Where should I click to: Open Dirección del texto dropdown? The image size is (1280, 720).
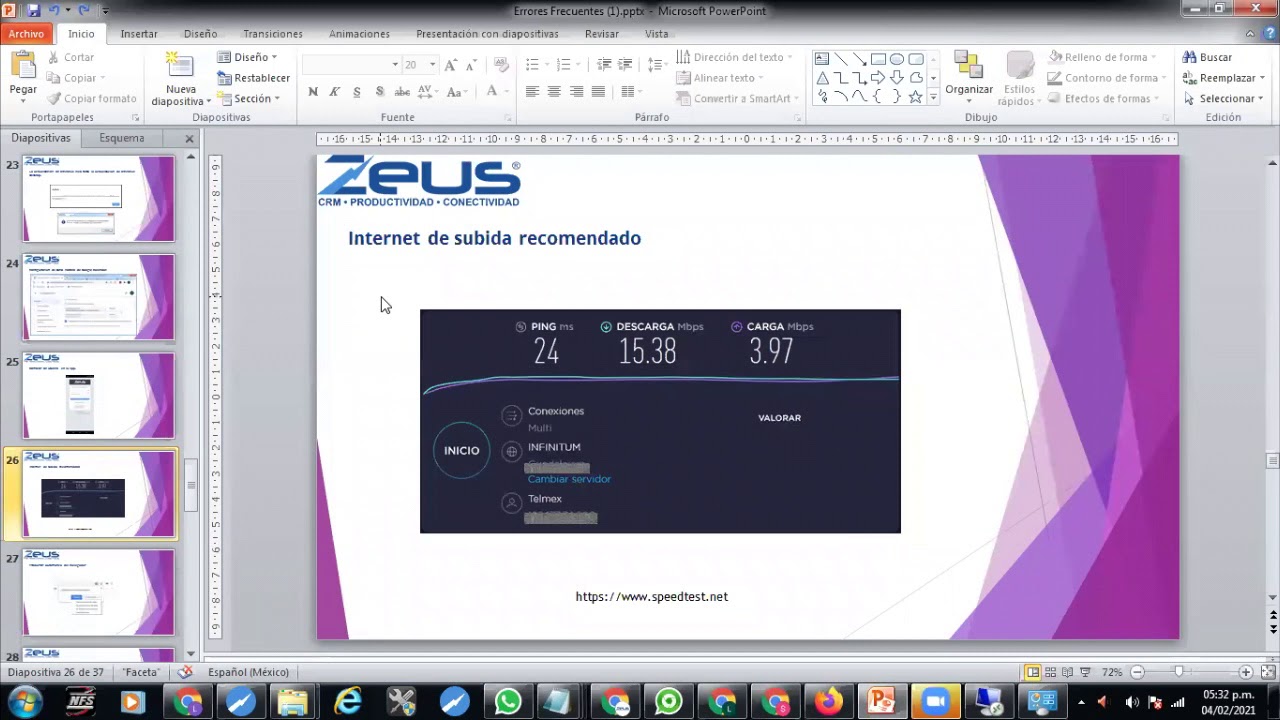tap(735, 58)
